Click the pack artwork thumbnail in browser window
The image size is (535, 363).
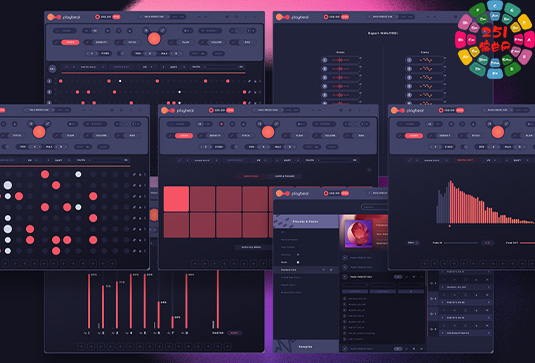[x=359, y=234]
